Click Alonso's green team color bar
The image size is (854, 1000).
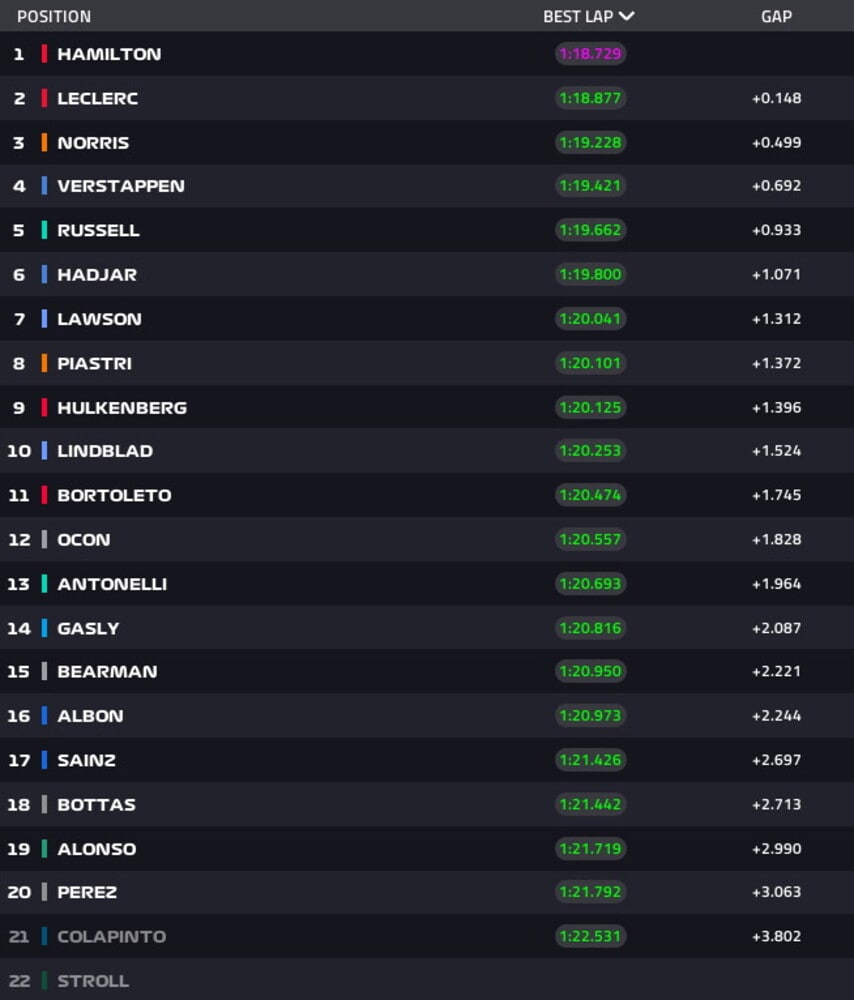point(44,849)
